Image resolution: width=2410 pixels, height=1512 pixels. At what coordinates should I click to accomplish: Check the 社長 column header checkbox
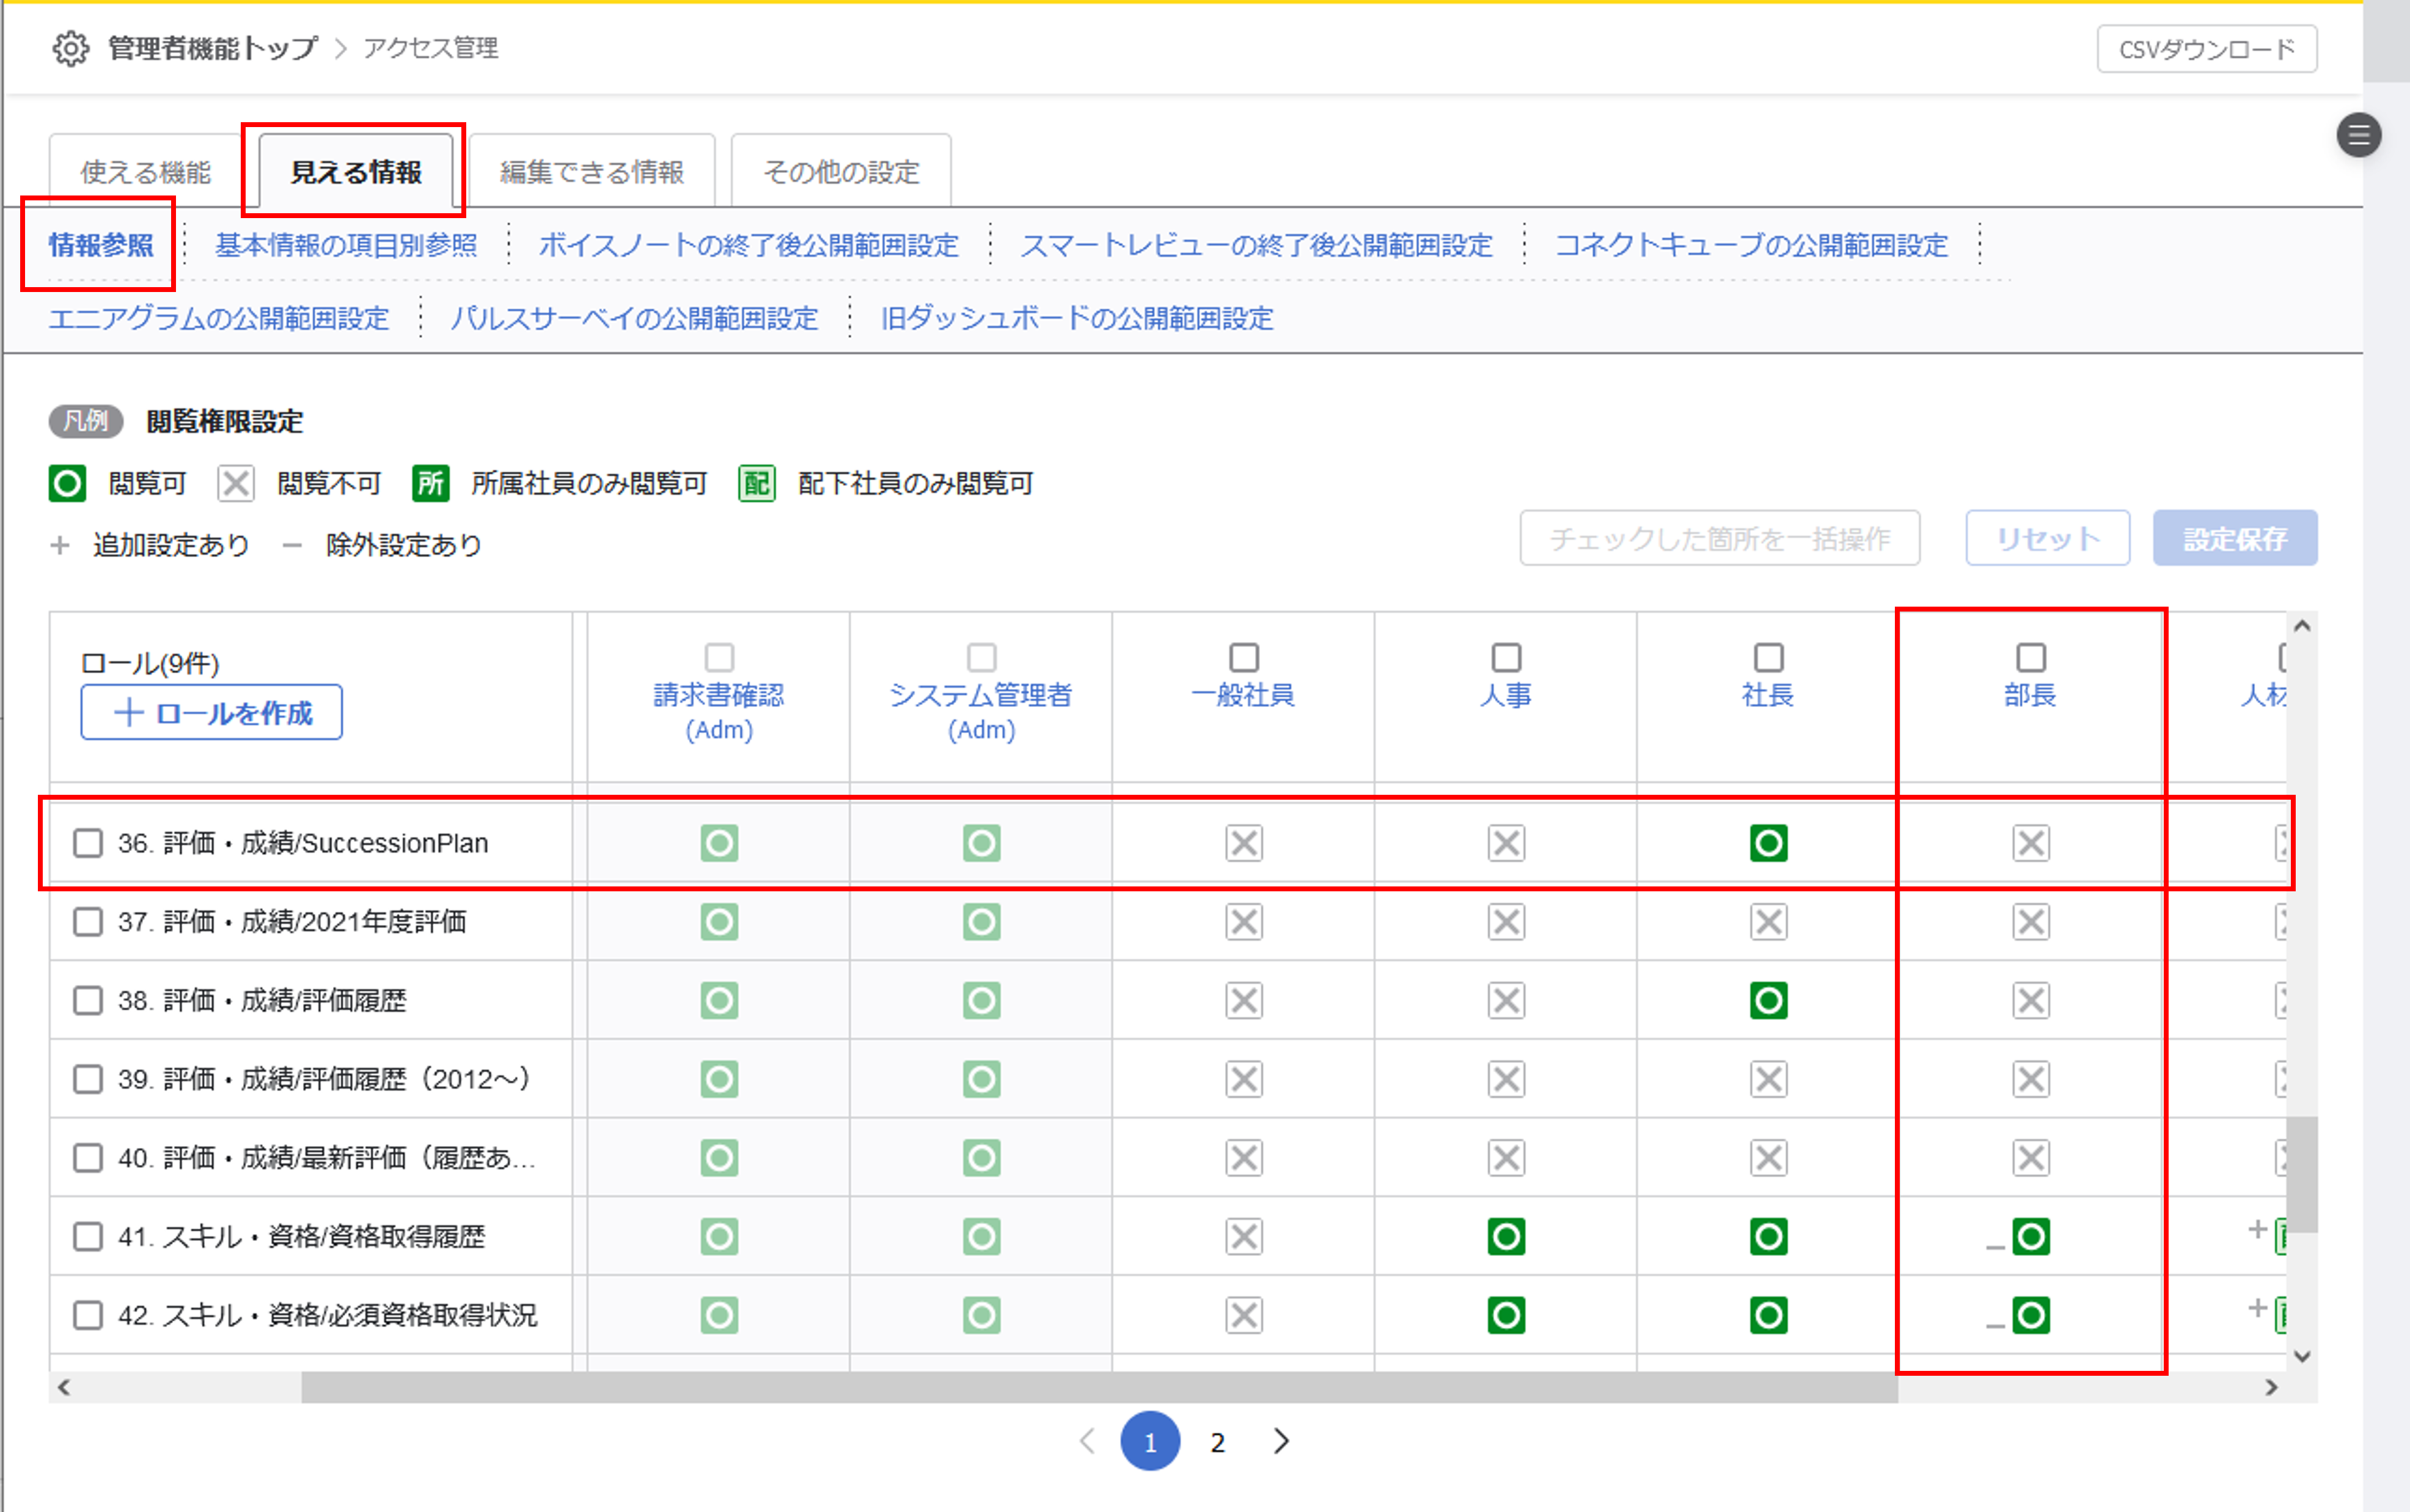[x=1768, y=657]
